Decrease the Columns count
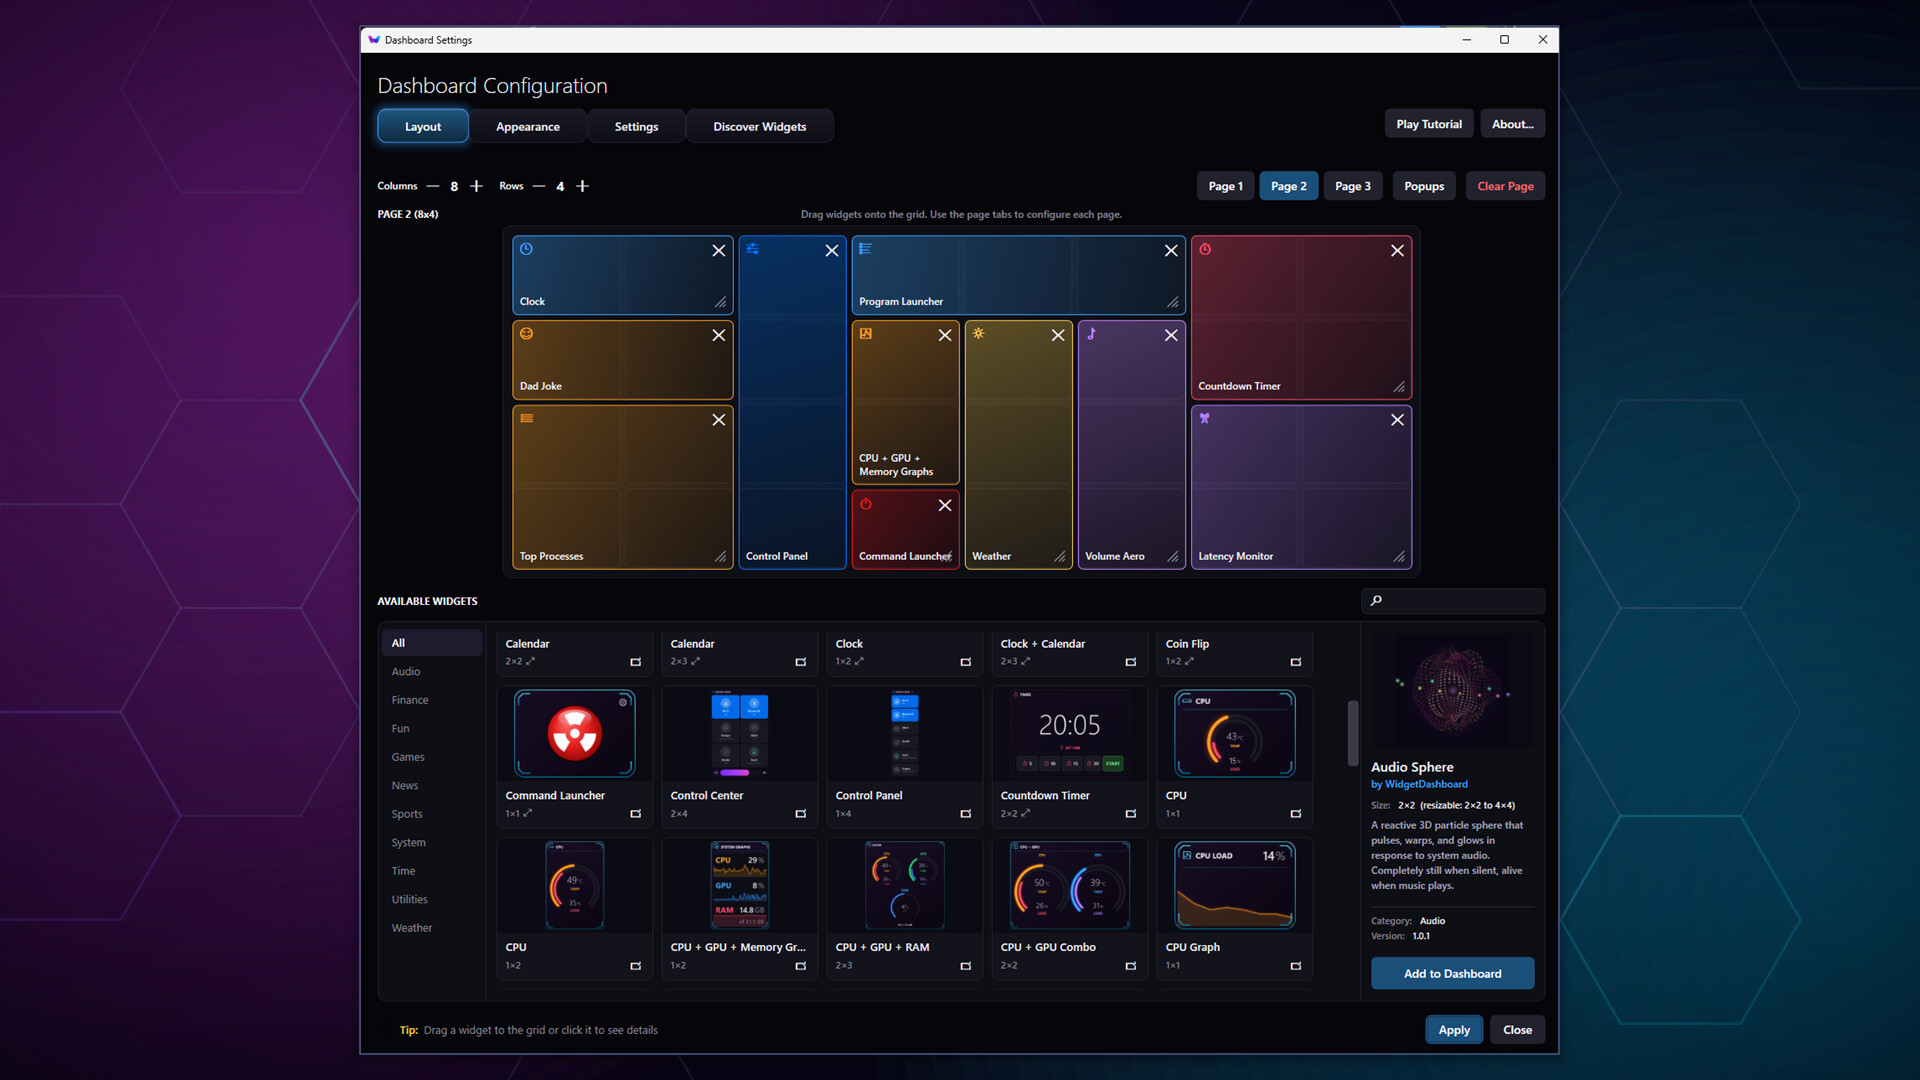Image resolution: width=1920 pixels, height=1080 pixels. coord(433,186)
